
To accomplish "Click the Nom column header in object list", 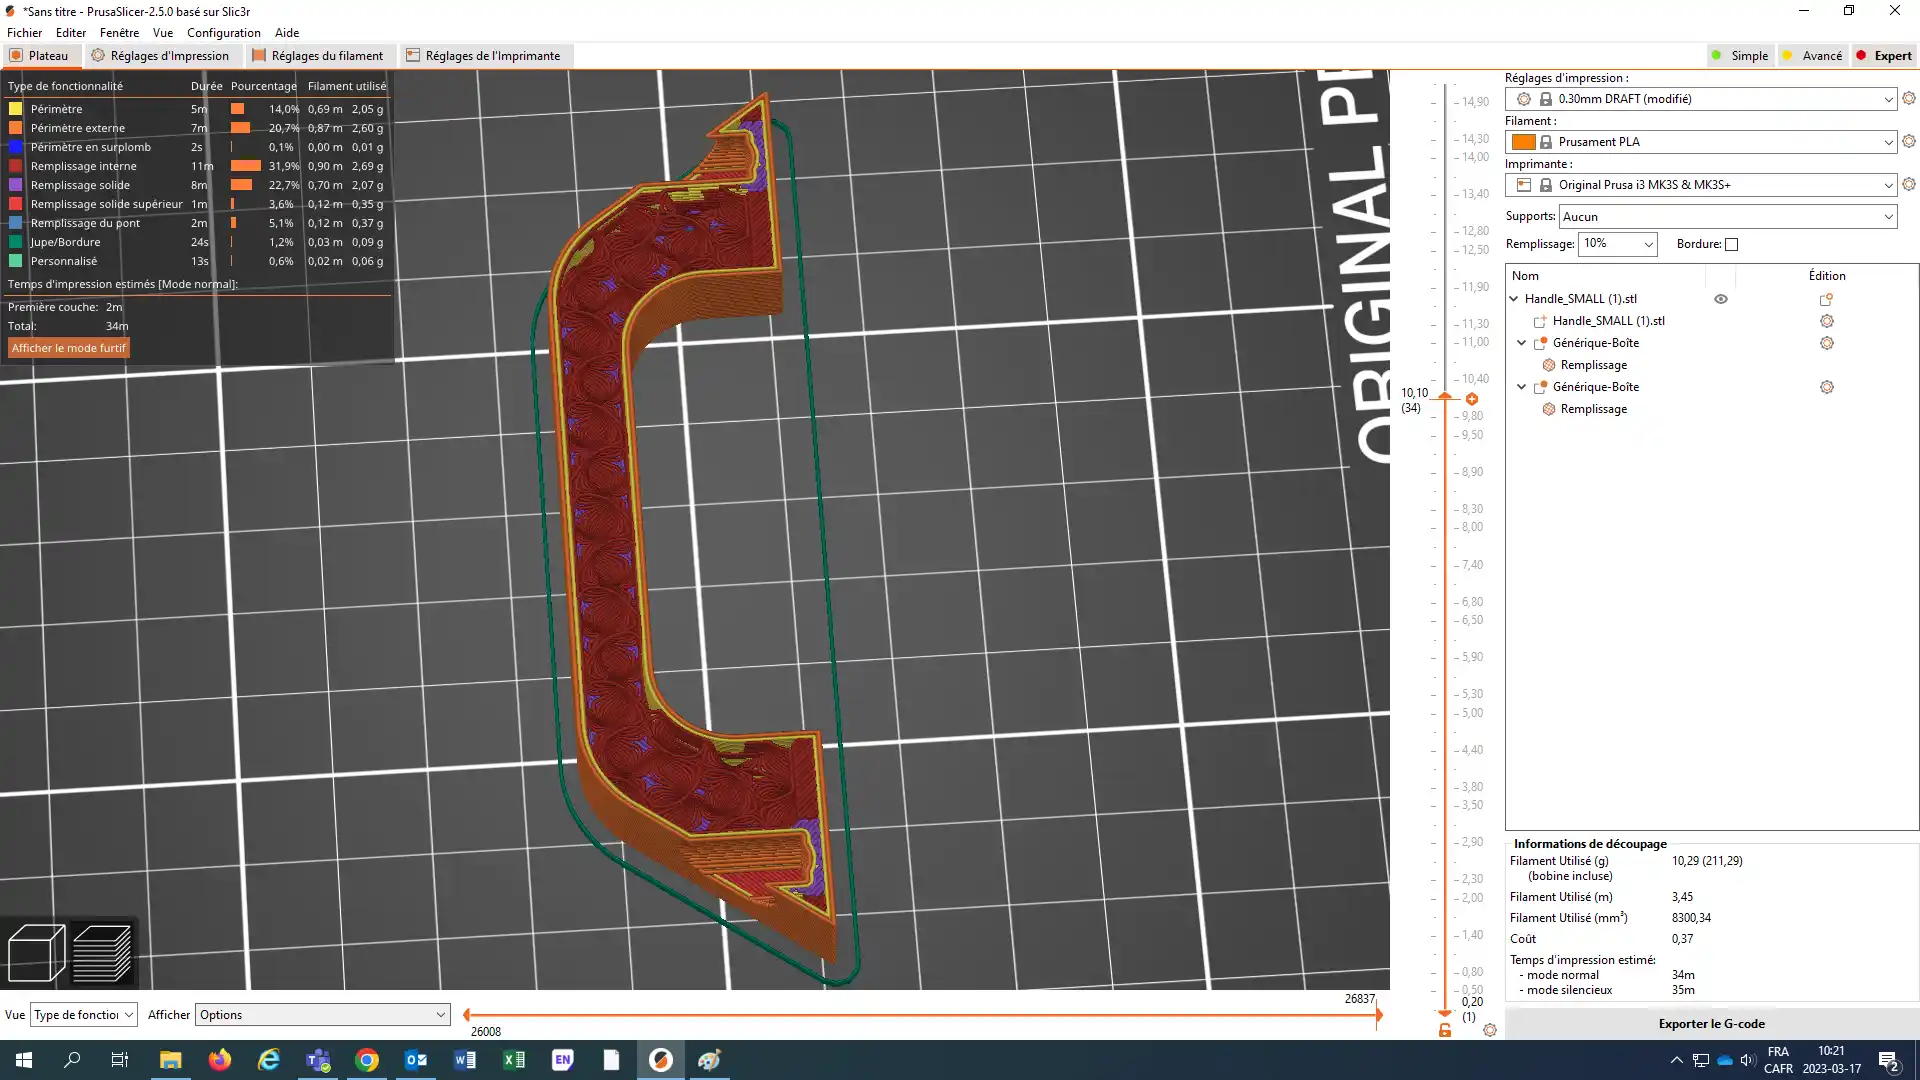I will tap(1525, 276).
